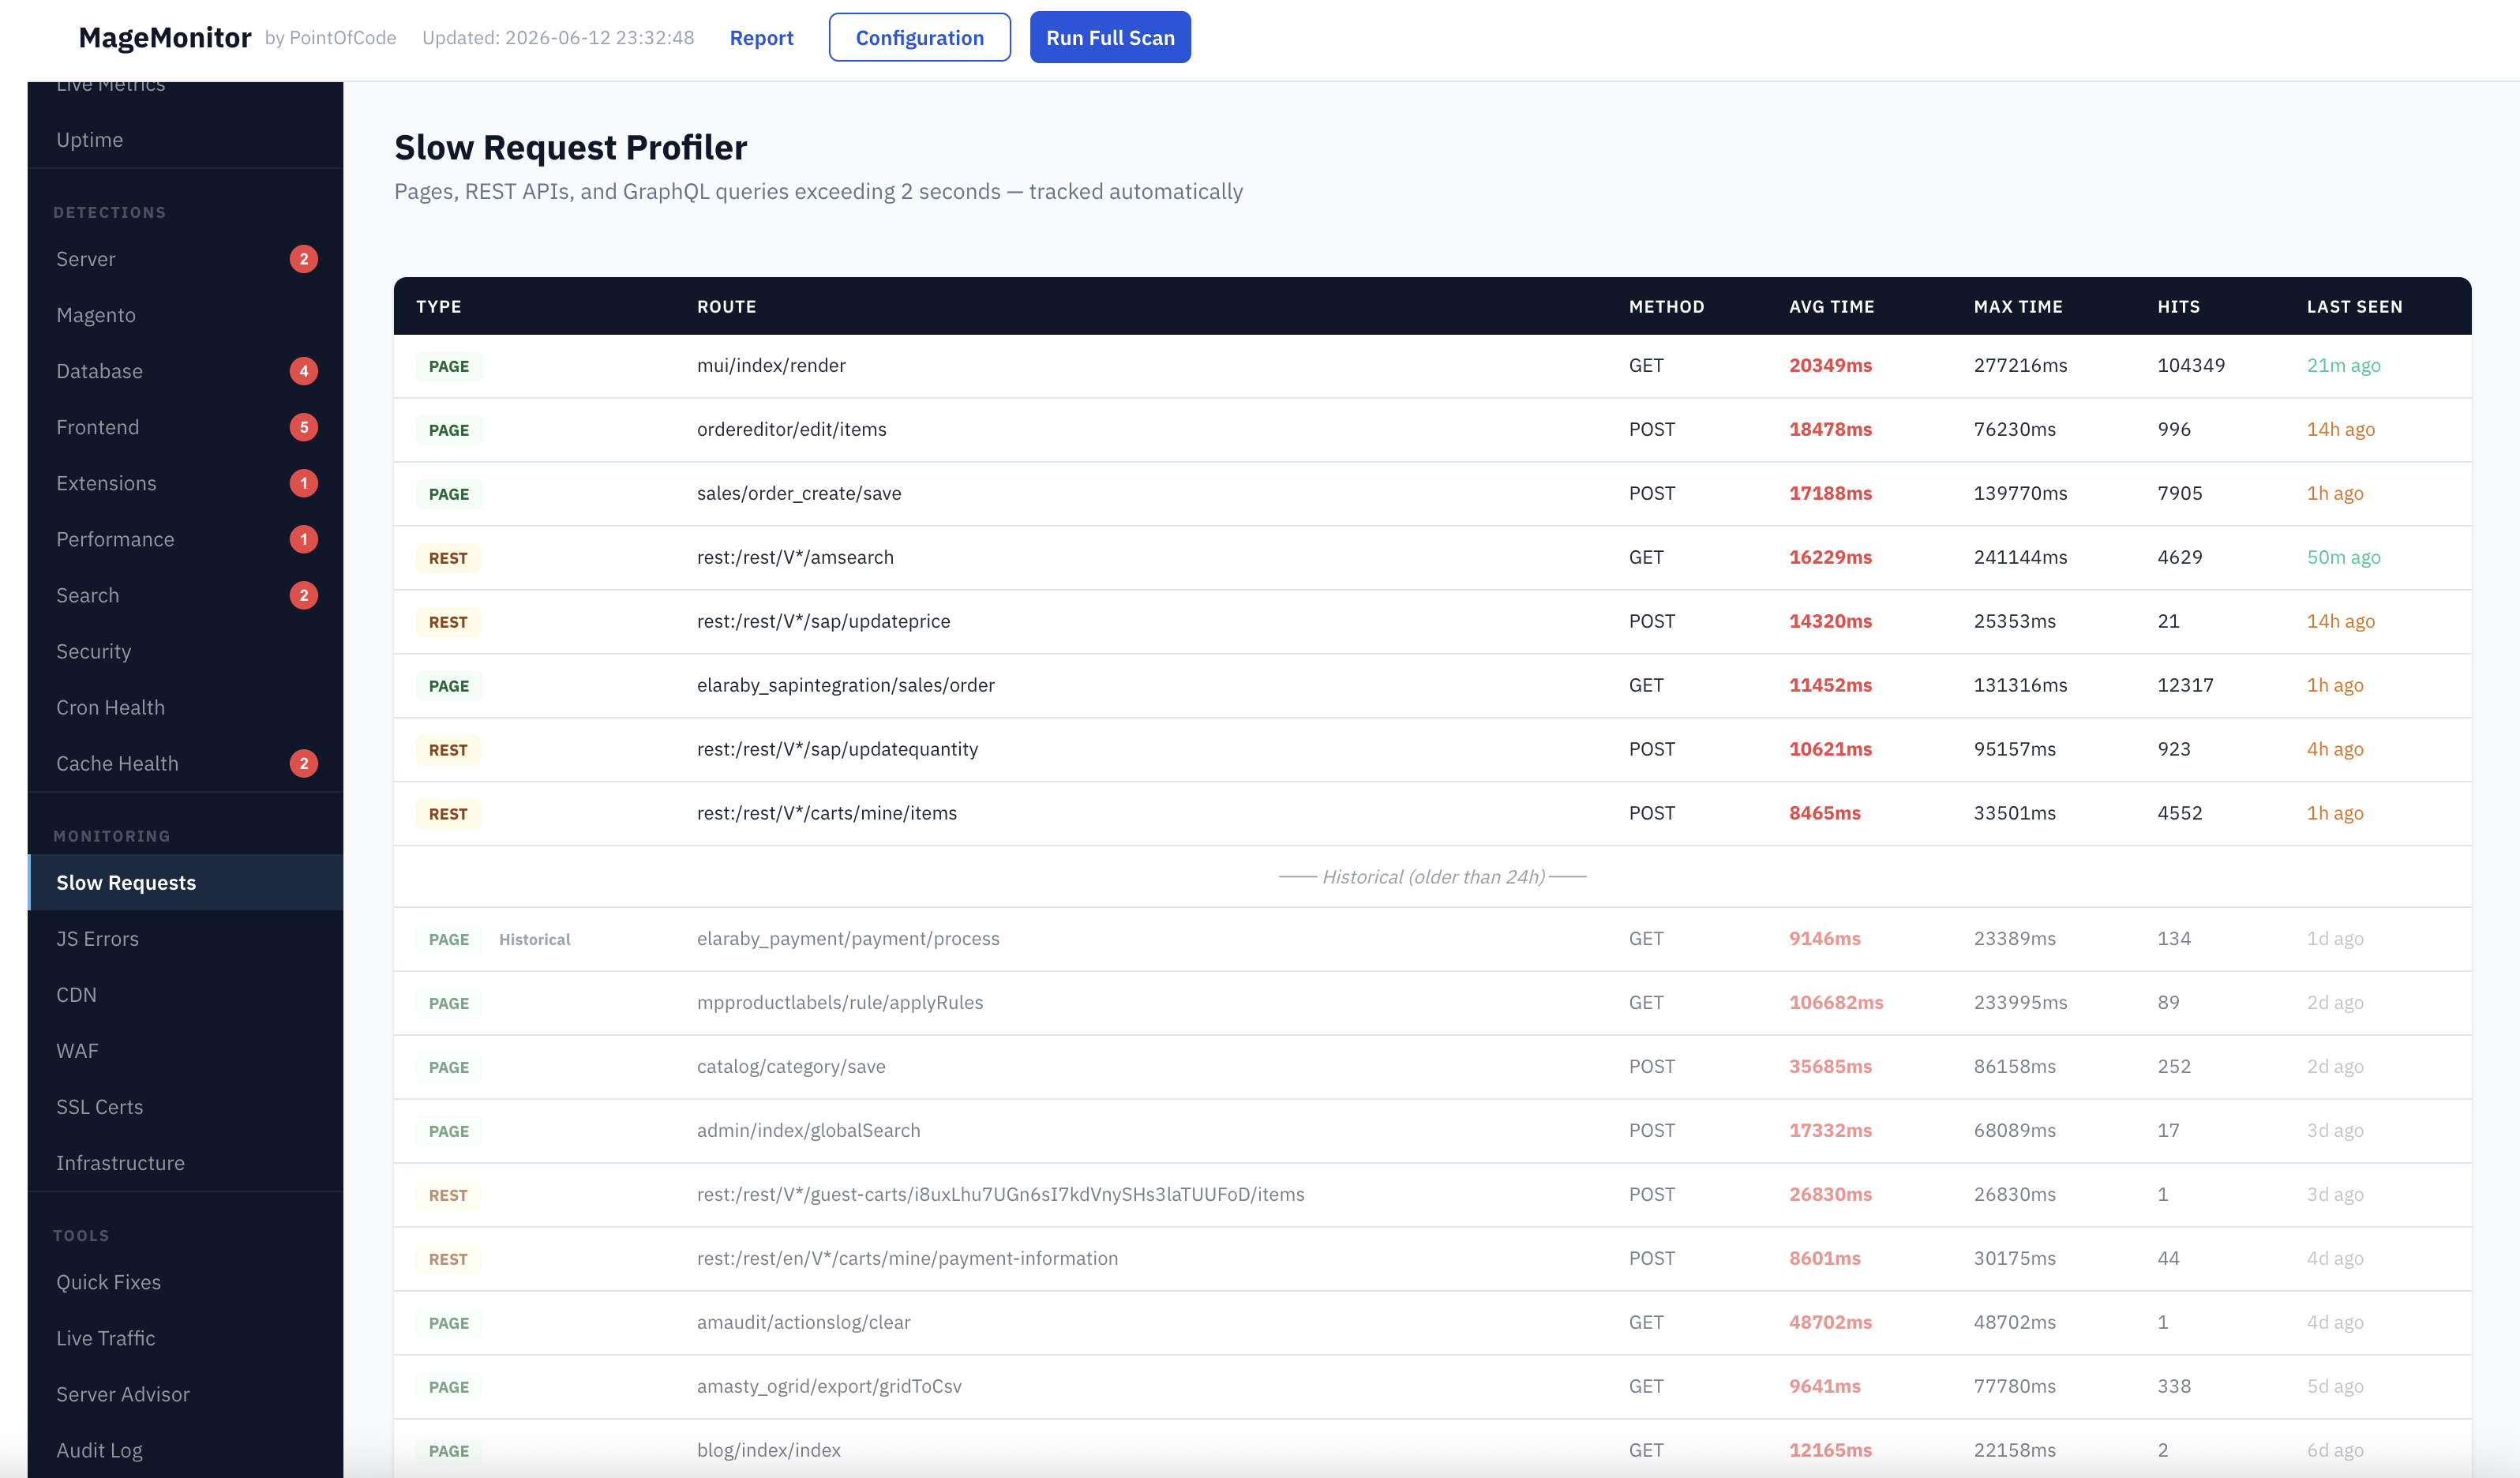Screen dimensions: 2520x1478
Task: Open Cache Health page
Action: (186, 763)
